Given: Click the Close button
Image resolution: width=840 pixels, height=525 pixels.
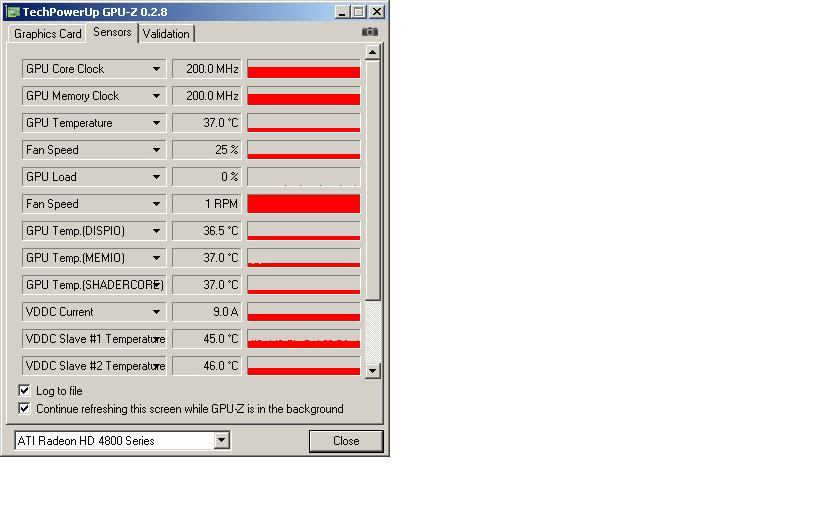Looking at the screenshot, I should [346, 441].
